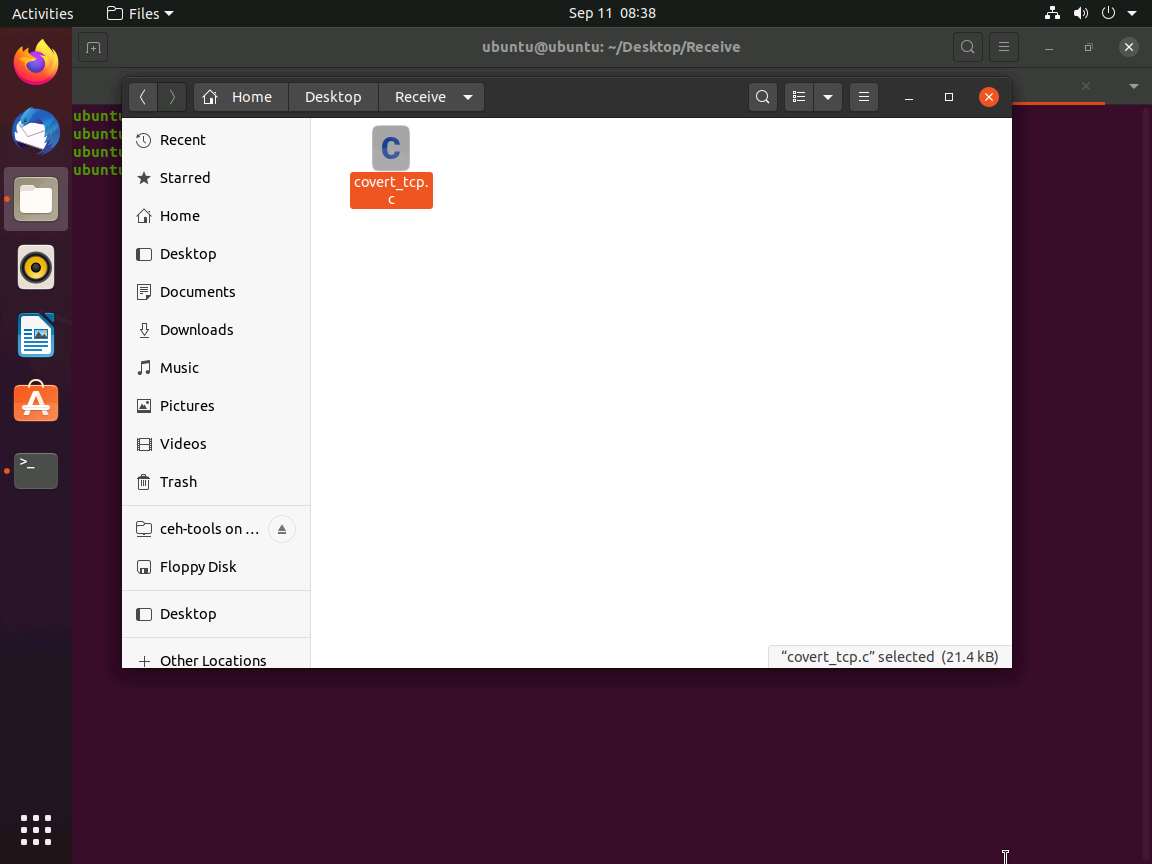Viewport: 1152px width, 864px height.
Task: Open the Files hamburger menu
Action: 864,97
